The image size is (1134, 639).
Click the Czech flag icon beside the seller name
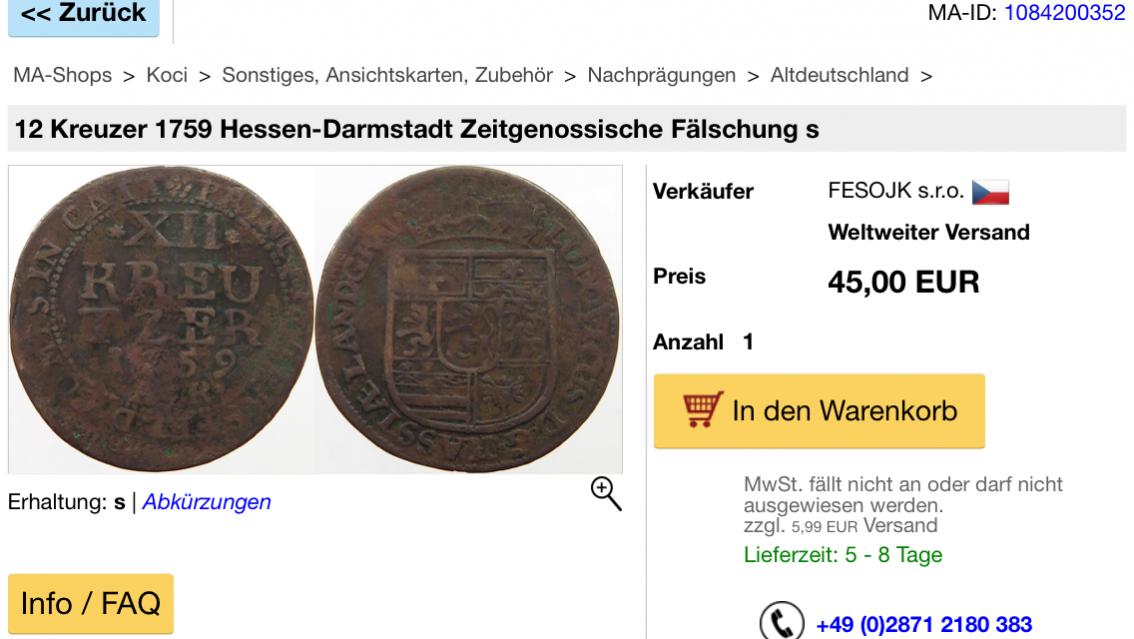tap(990, 192)
